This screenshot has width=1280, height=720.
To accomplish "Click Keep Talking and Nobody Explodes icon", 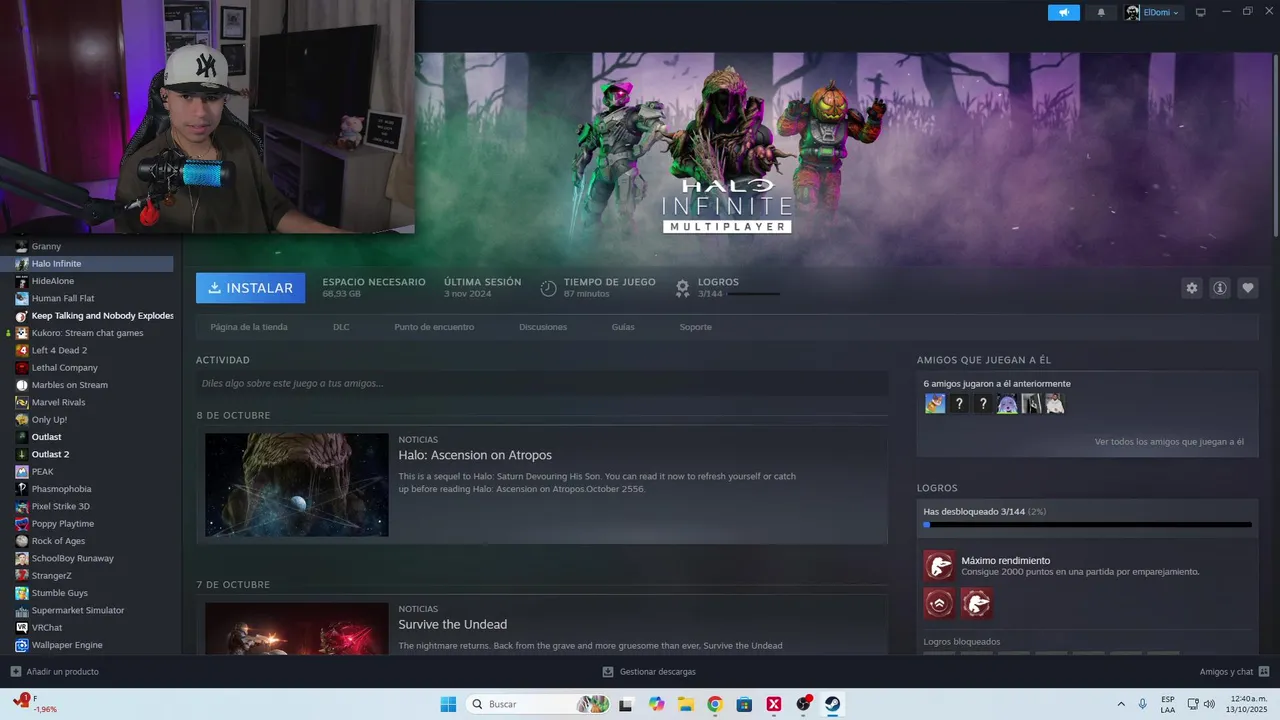I will click(22, 316).
